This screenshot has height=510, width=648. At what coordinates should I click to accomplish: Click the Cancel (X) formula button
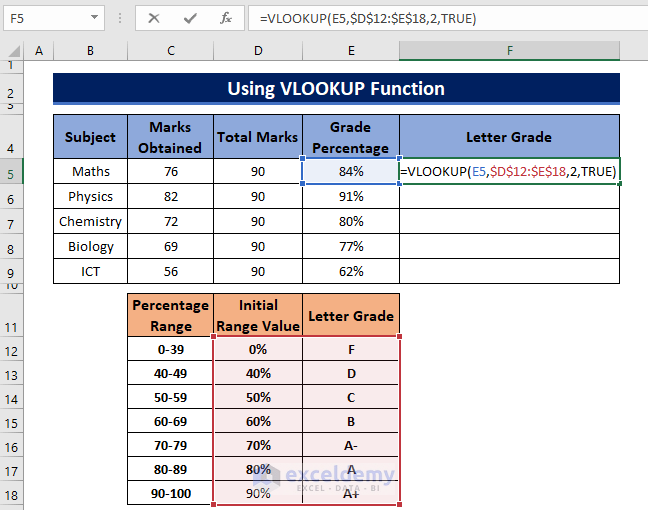pos(154,18)
